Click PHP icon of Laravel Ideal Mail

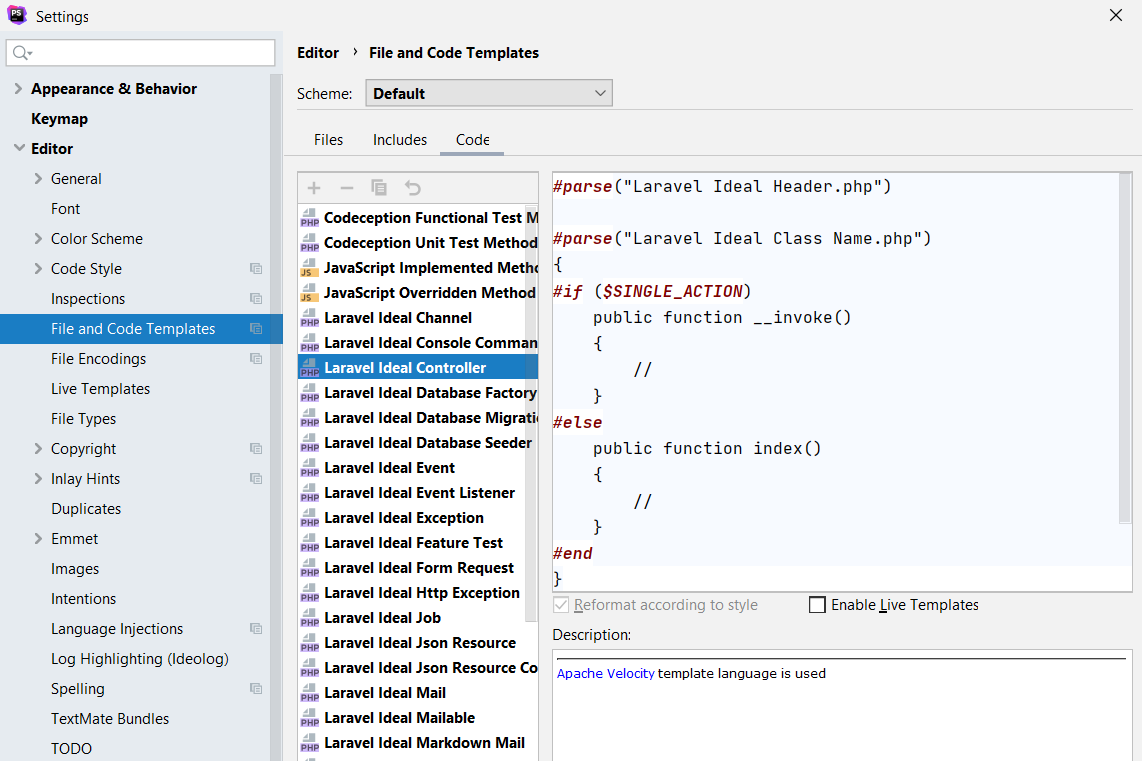point(310,693)
